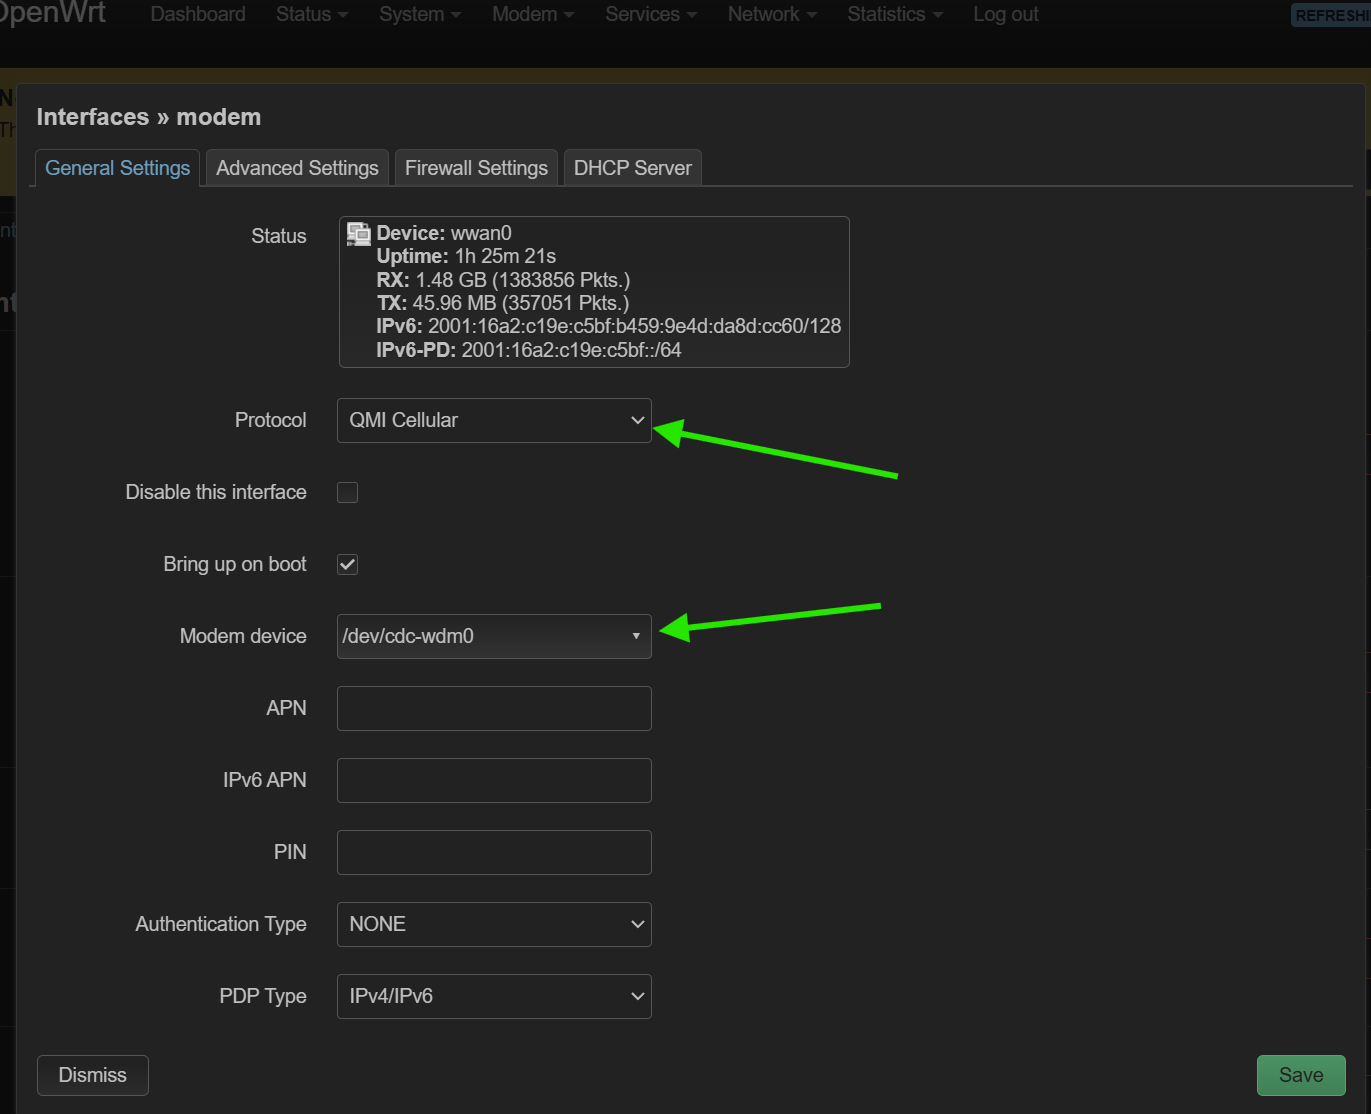Switch to Advanced Settings tab

tap(297, 168)
